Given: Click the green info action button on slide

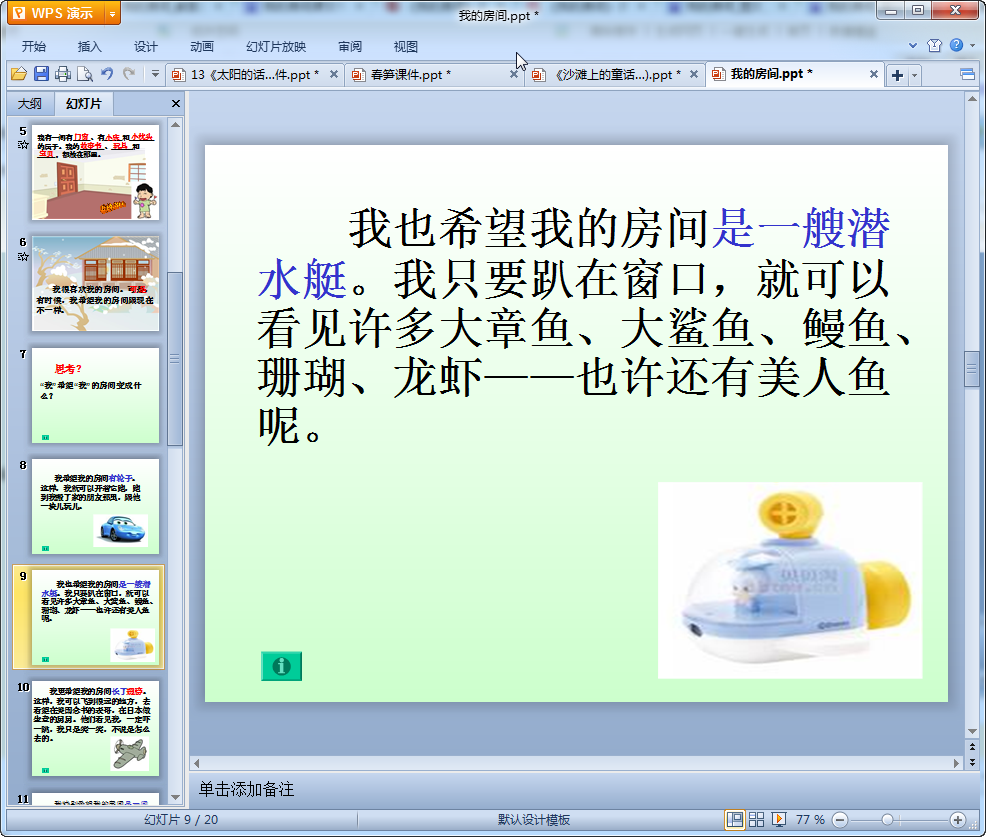Looking at the screenshot, I should (x=281, y=666).
